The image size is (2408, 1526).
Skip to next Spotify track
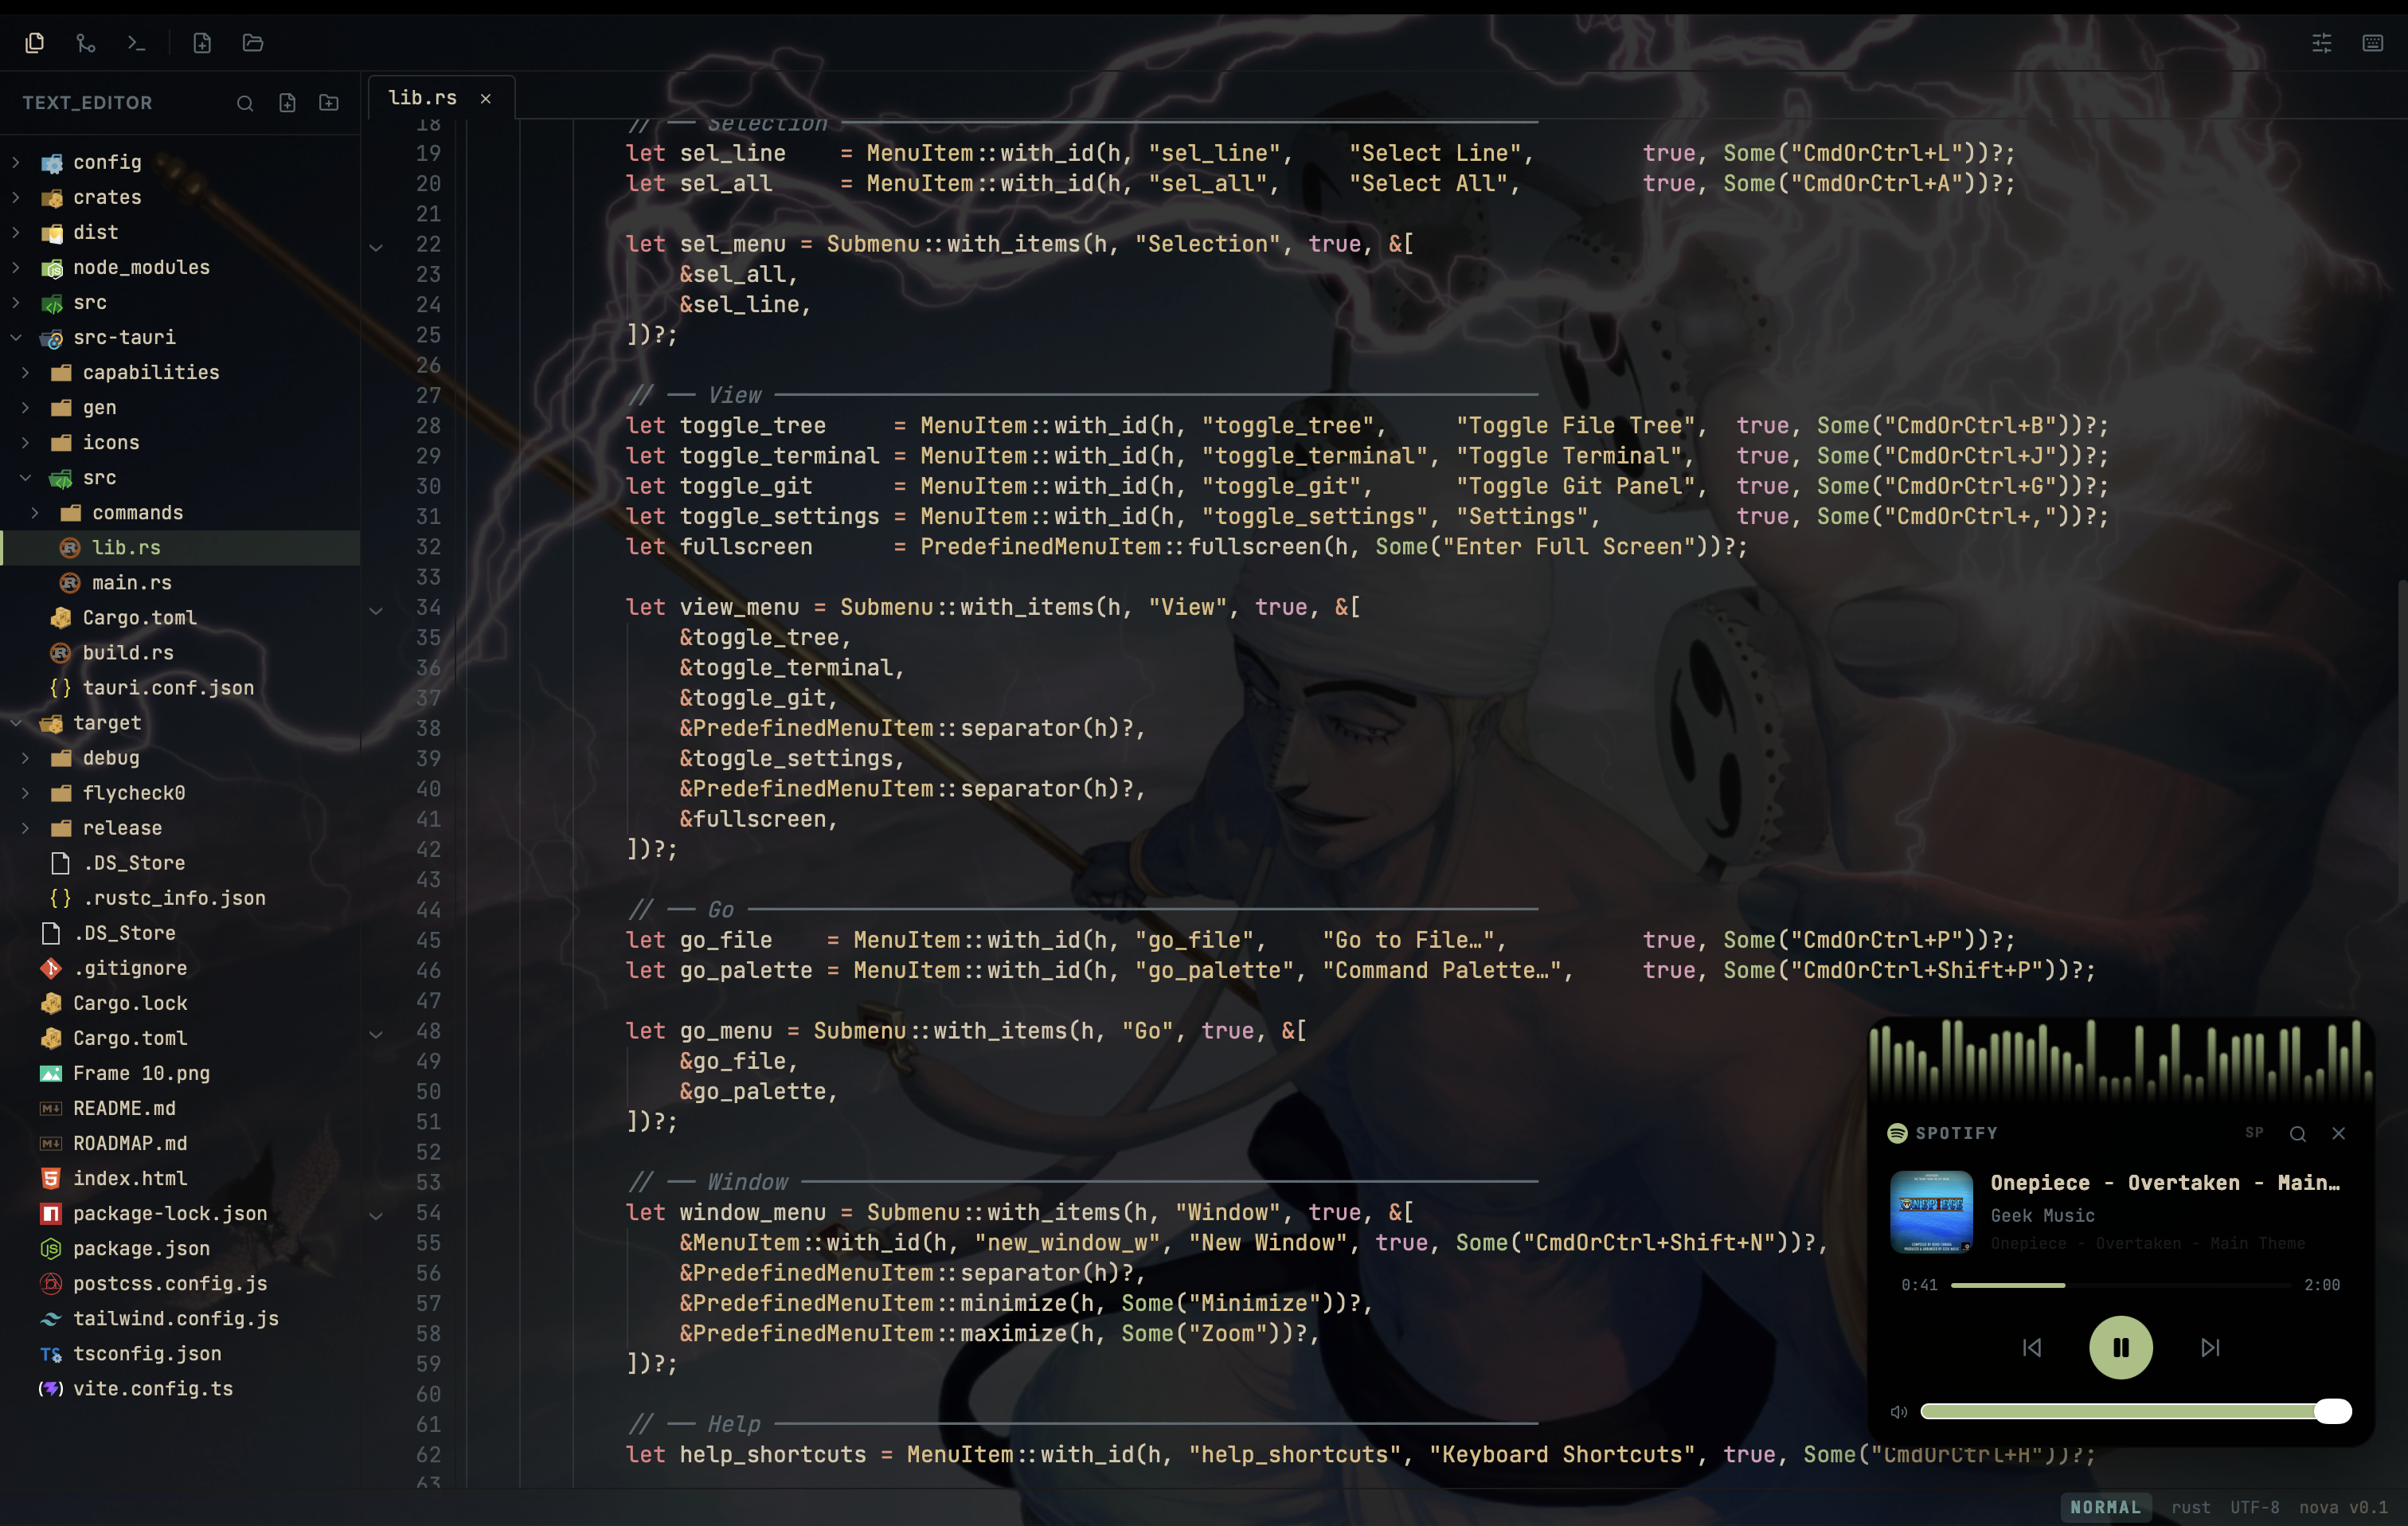pos(2210,1347)
